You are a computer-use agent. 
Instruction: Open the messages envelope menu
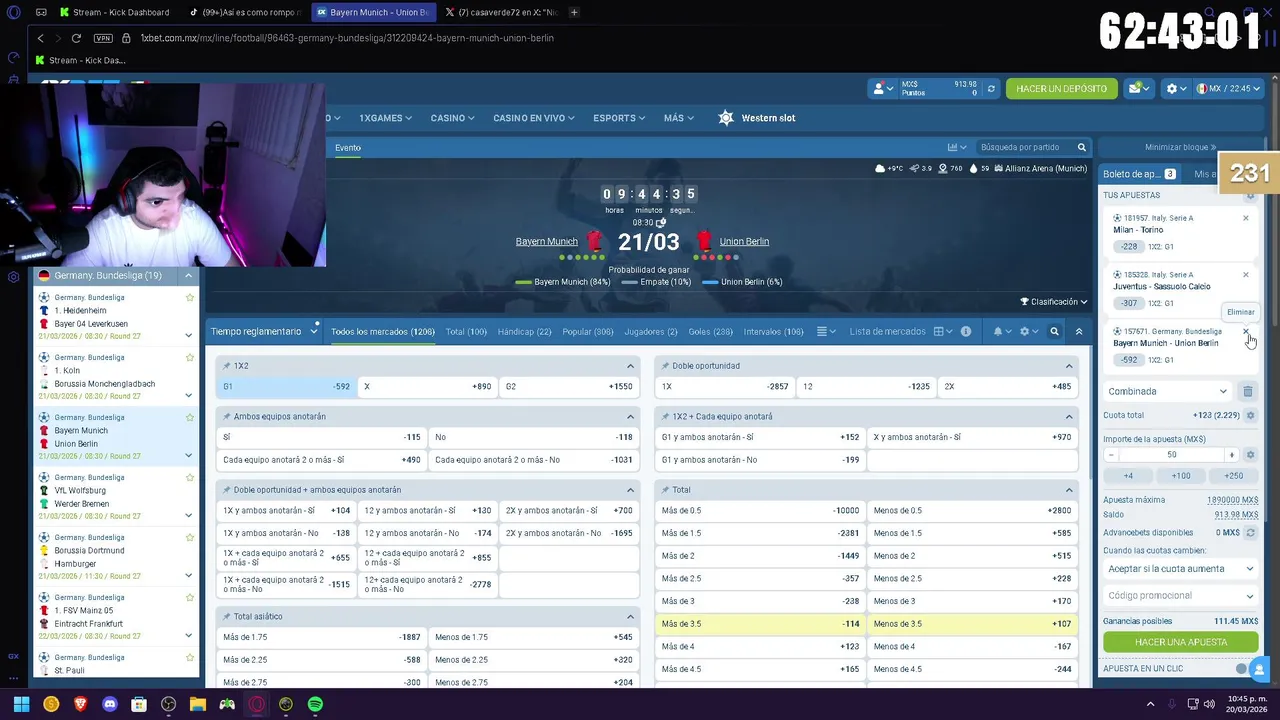[x=1138, y=89]
